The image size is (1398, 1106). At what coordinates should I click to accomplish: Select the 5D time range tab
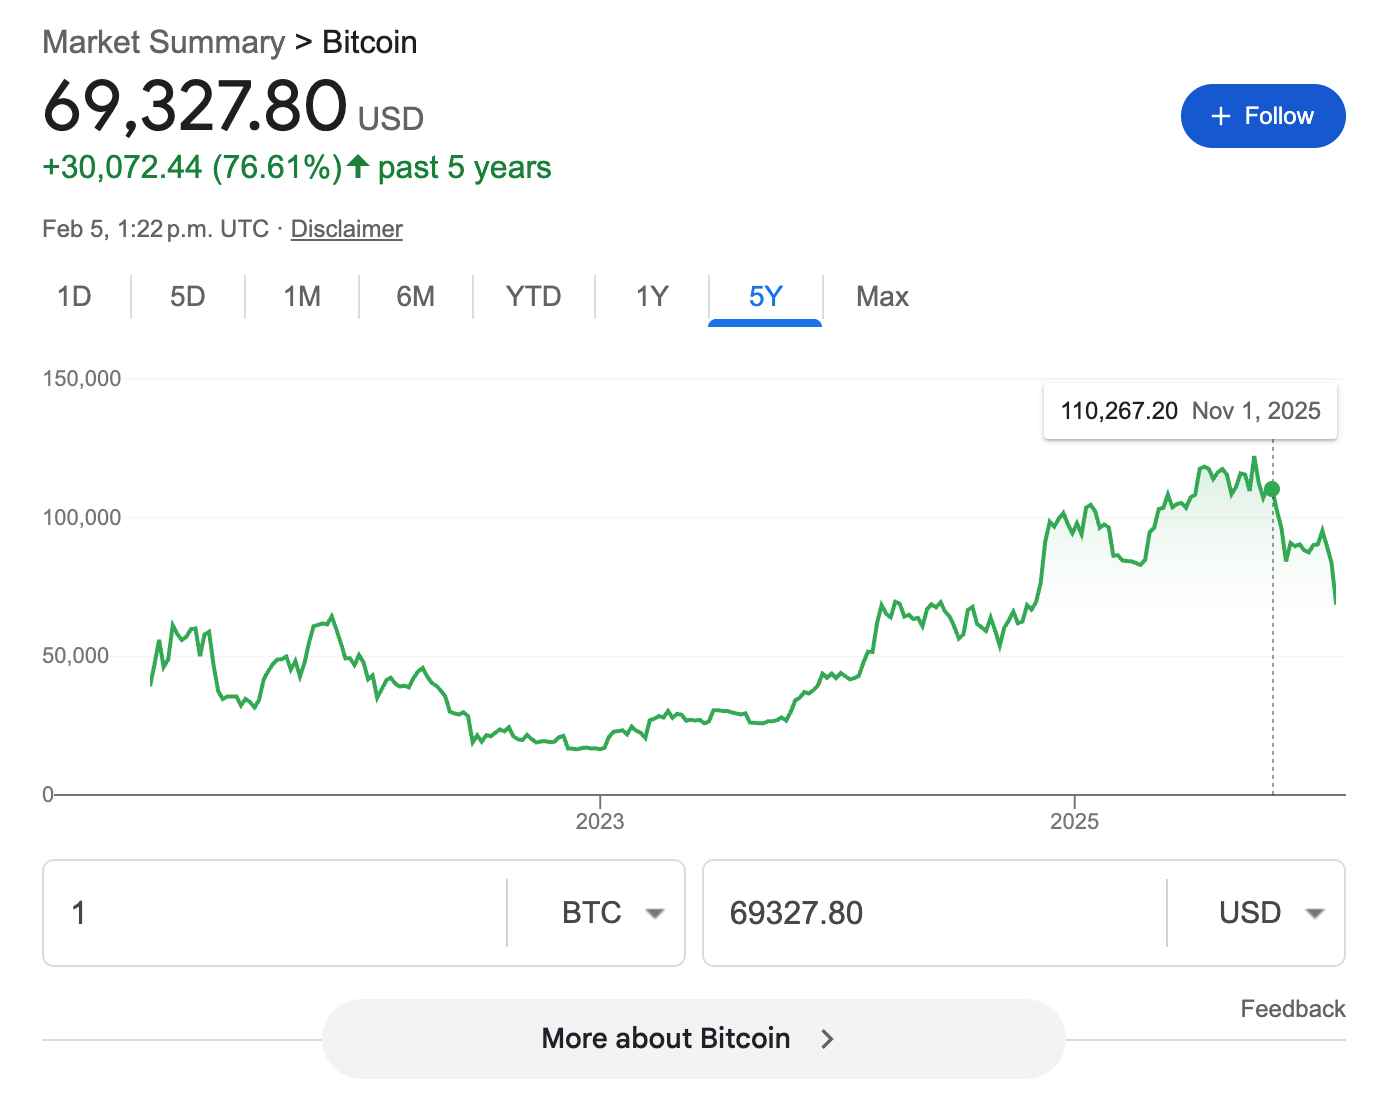187,297
